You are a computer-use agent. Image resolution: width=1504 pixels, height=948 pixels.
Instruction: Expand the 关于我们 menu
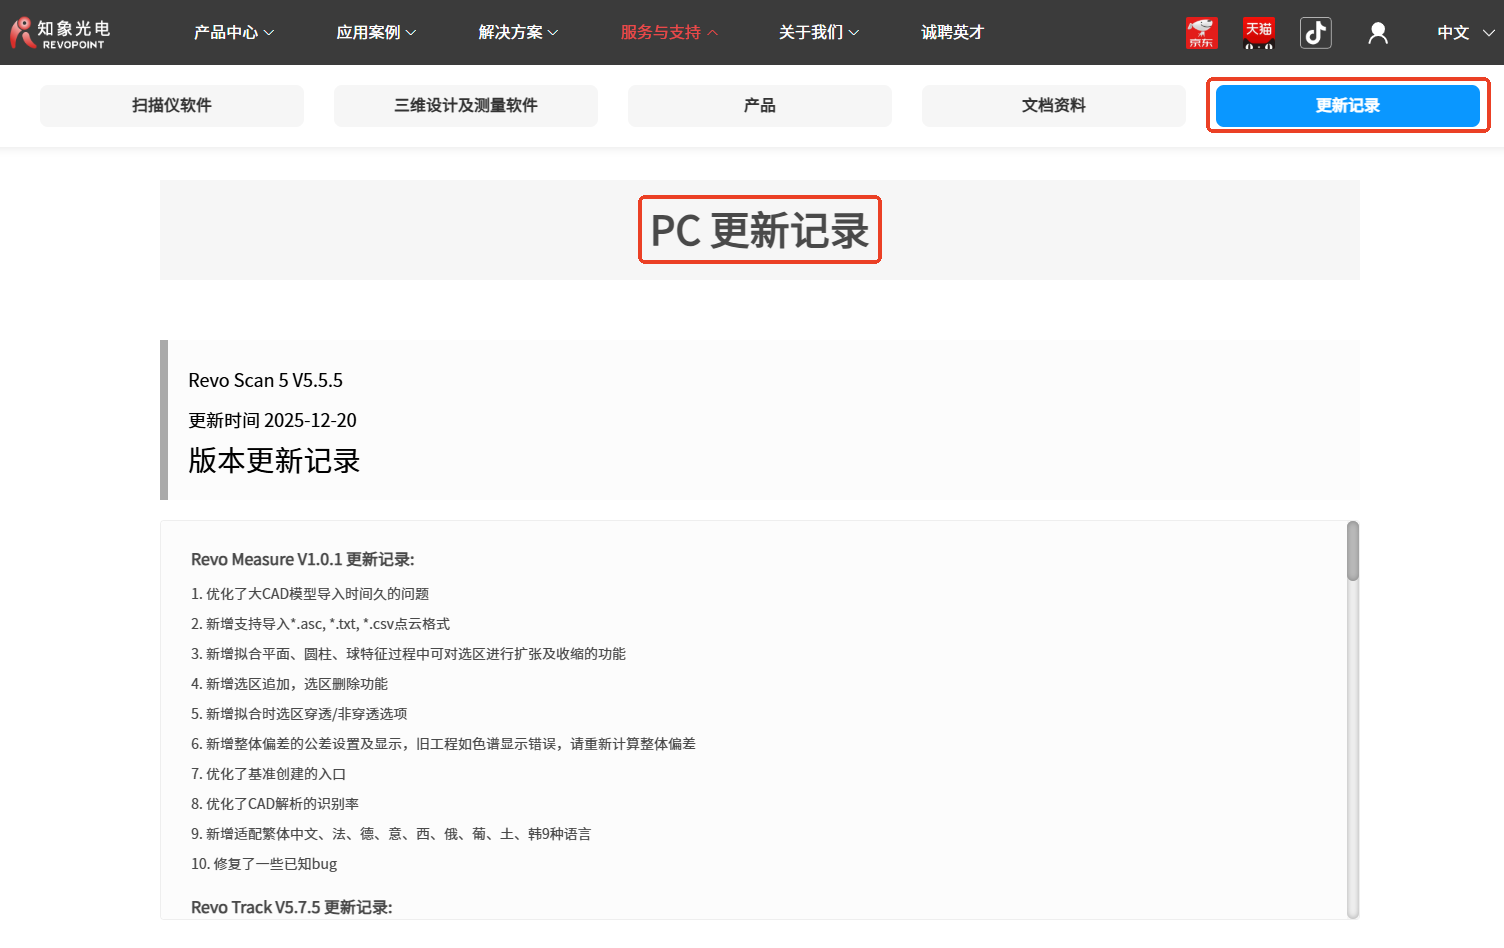[819, 33]
